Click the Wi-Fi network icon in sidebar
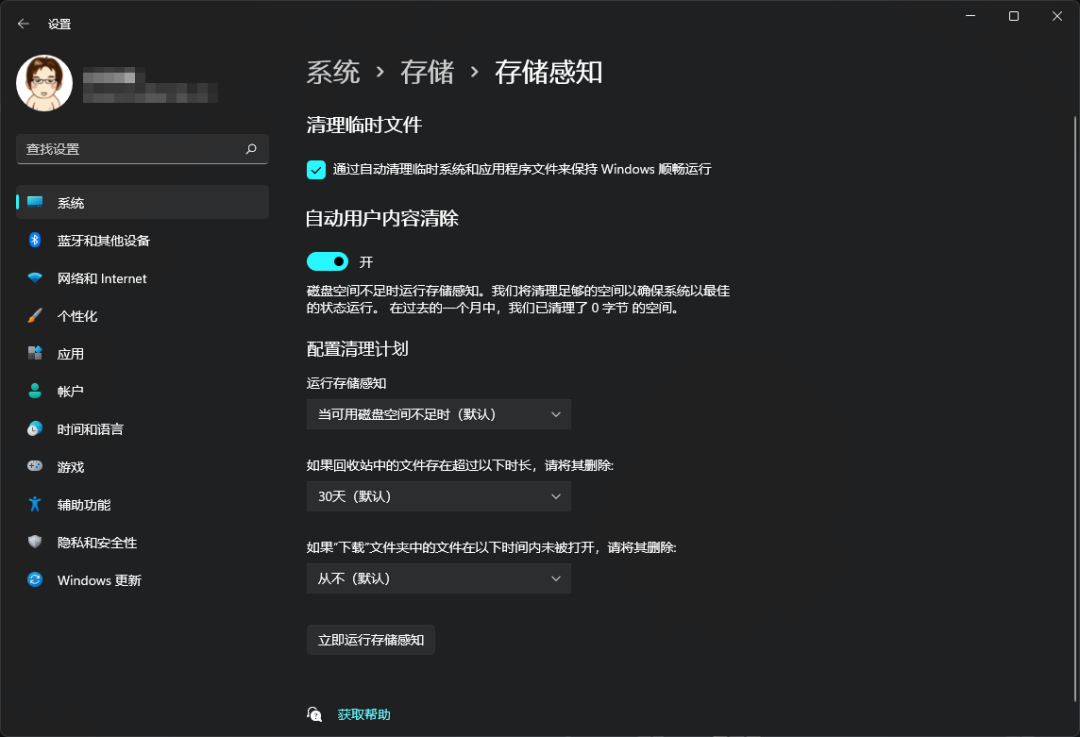 35,278
